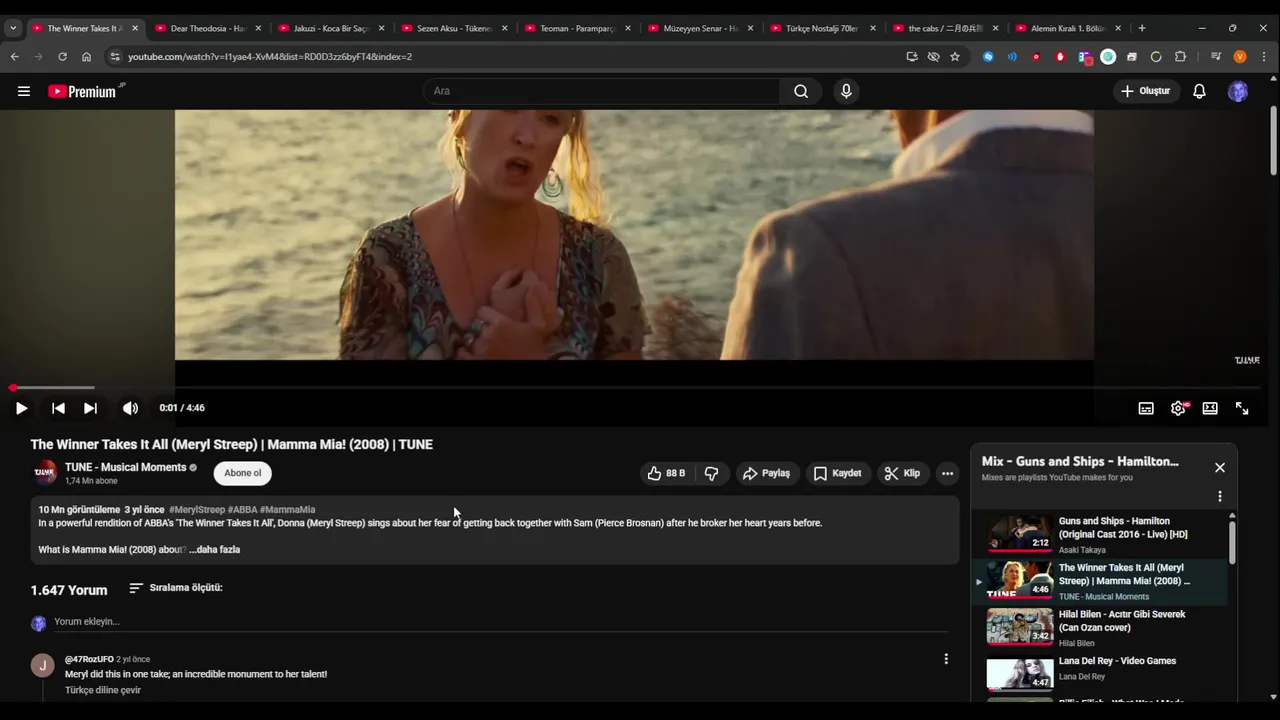
Task: Open Chrome media control icon
Action: [1216, 57]
